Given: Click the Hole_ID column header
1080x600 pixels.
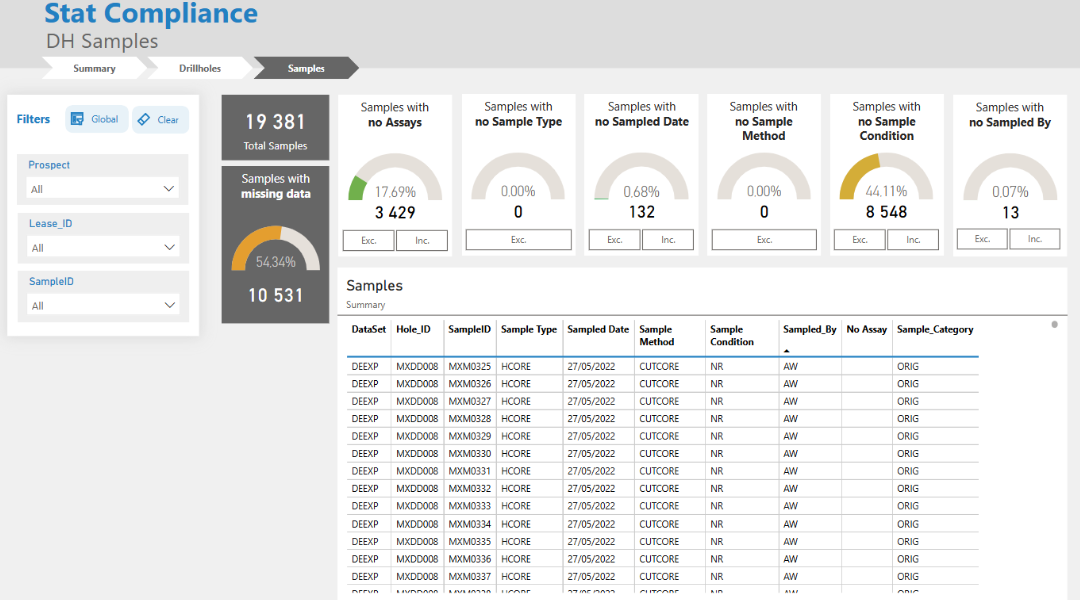Looking at the screenshot, I should (414, 329).
